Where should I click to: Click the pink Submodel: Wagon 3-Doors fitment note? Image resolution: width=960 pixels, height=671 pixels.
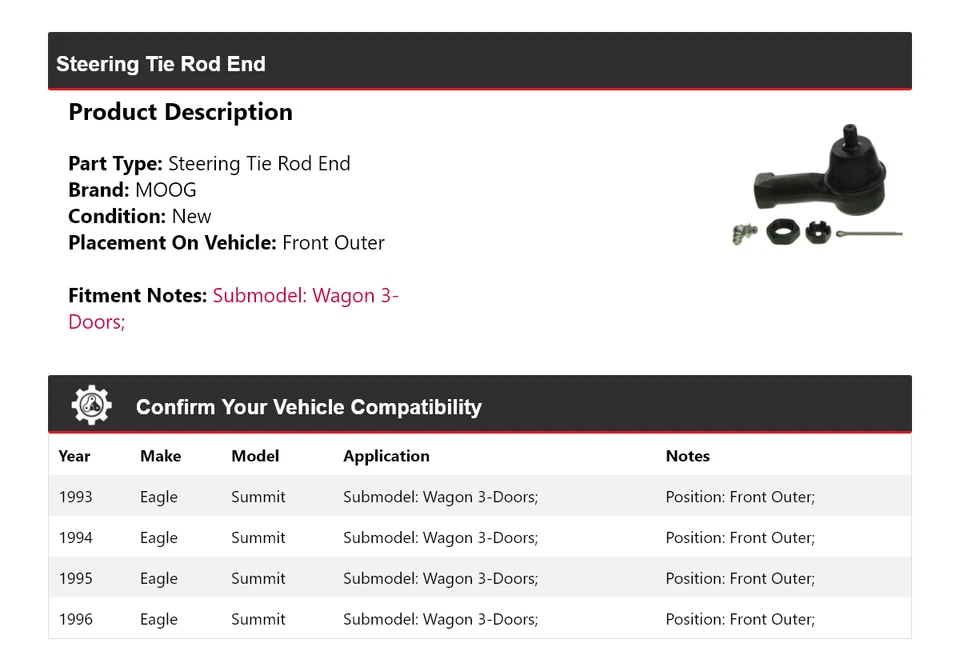coord(305,296)
